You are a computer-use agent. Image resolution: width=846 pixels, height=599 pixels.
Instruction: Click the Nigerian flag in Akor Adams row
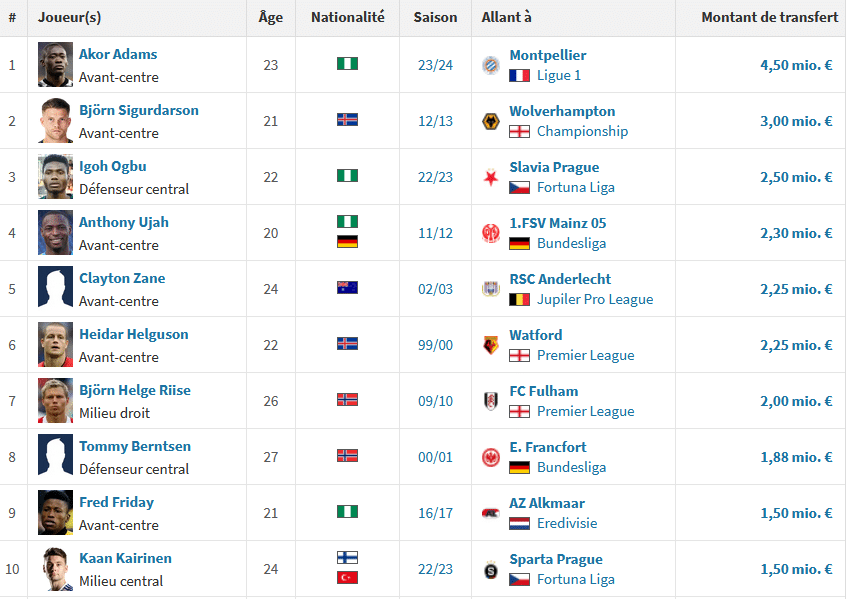click(x=347, y=64)
